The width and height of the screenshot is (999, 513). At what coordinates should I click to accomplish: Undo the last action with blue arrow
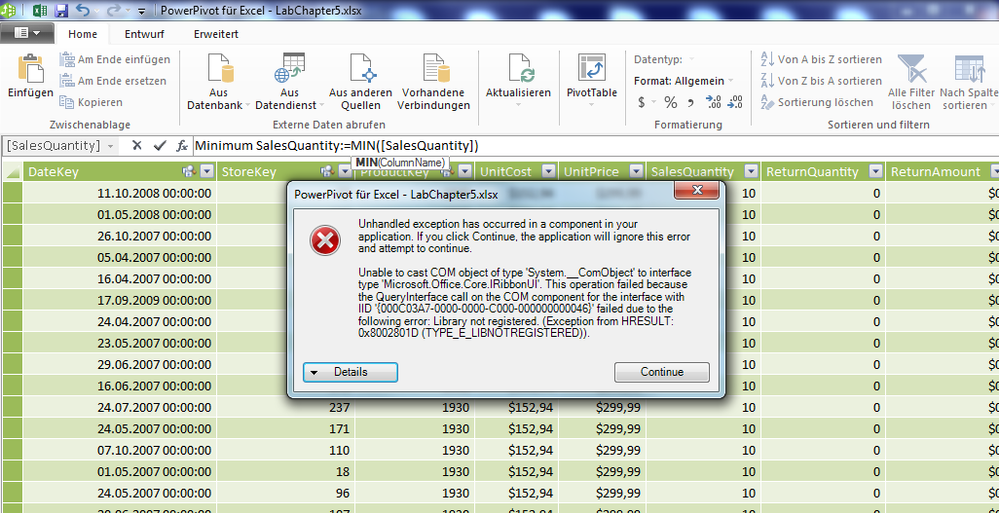83,10
